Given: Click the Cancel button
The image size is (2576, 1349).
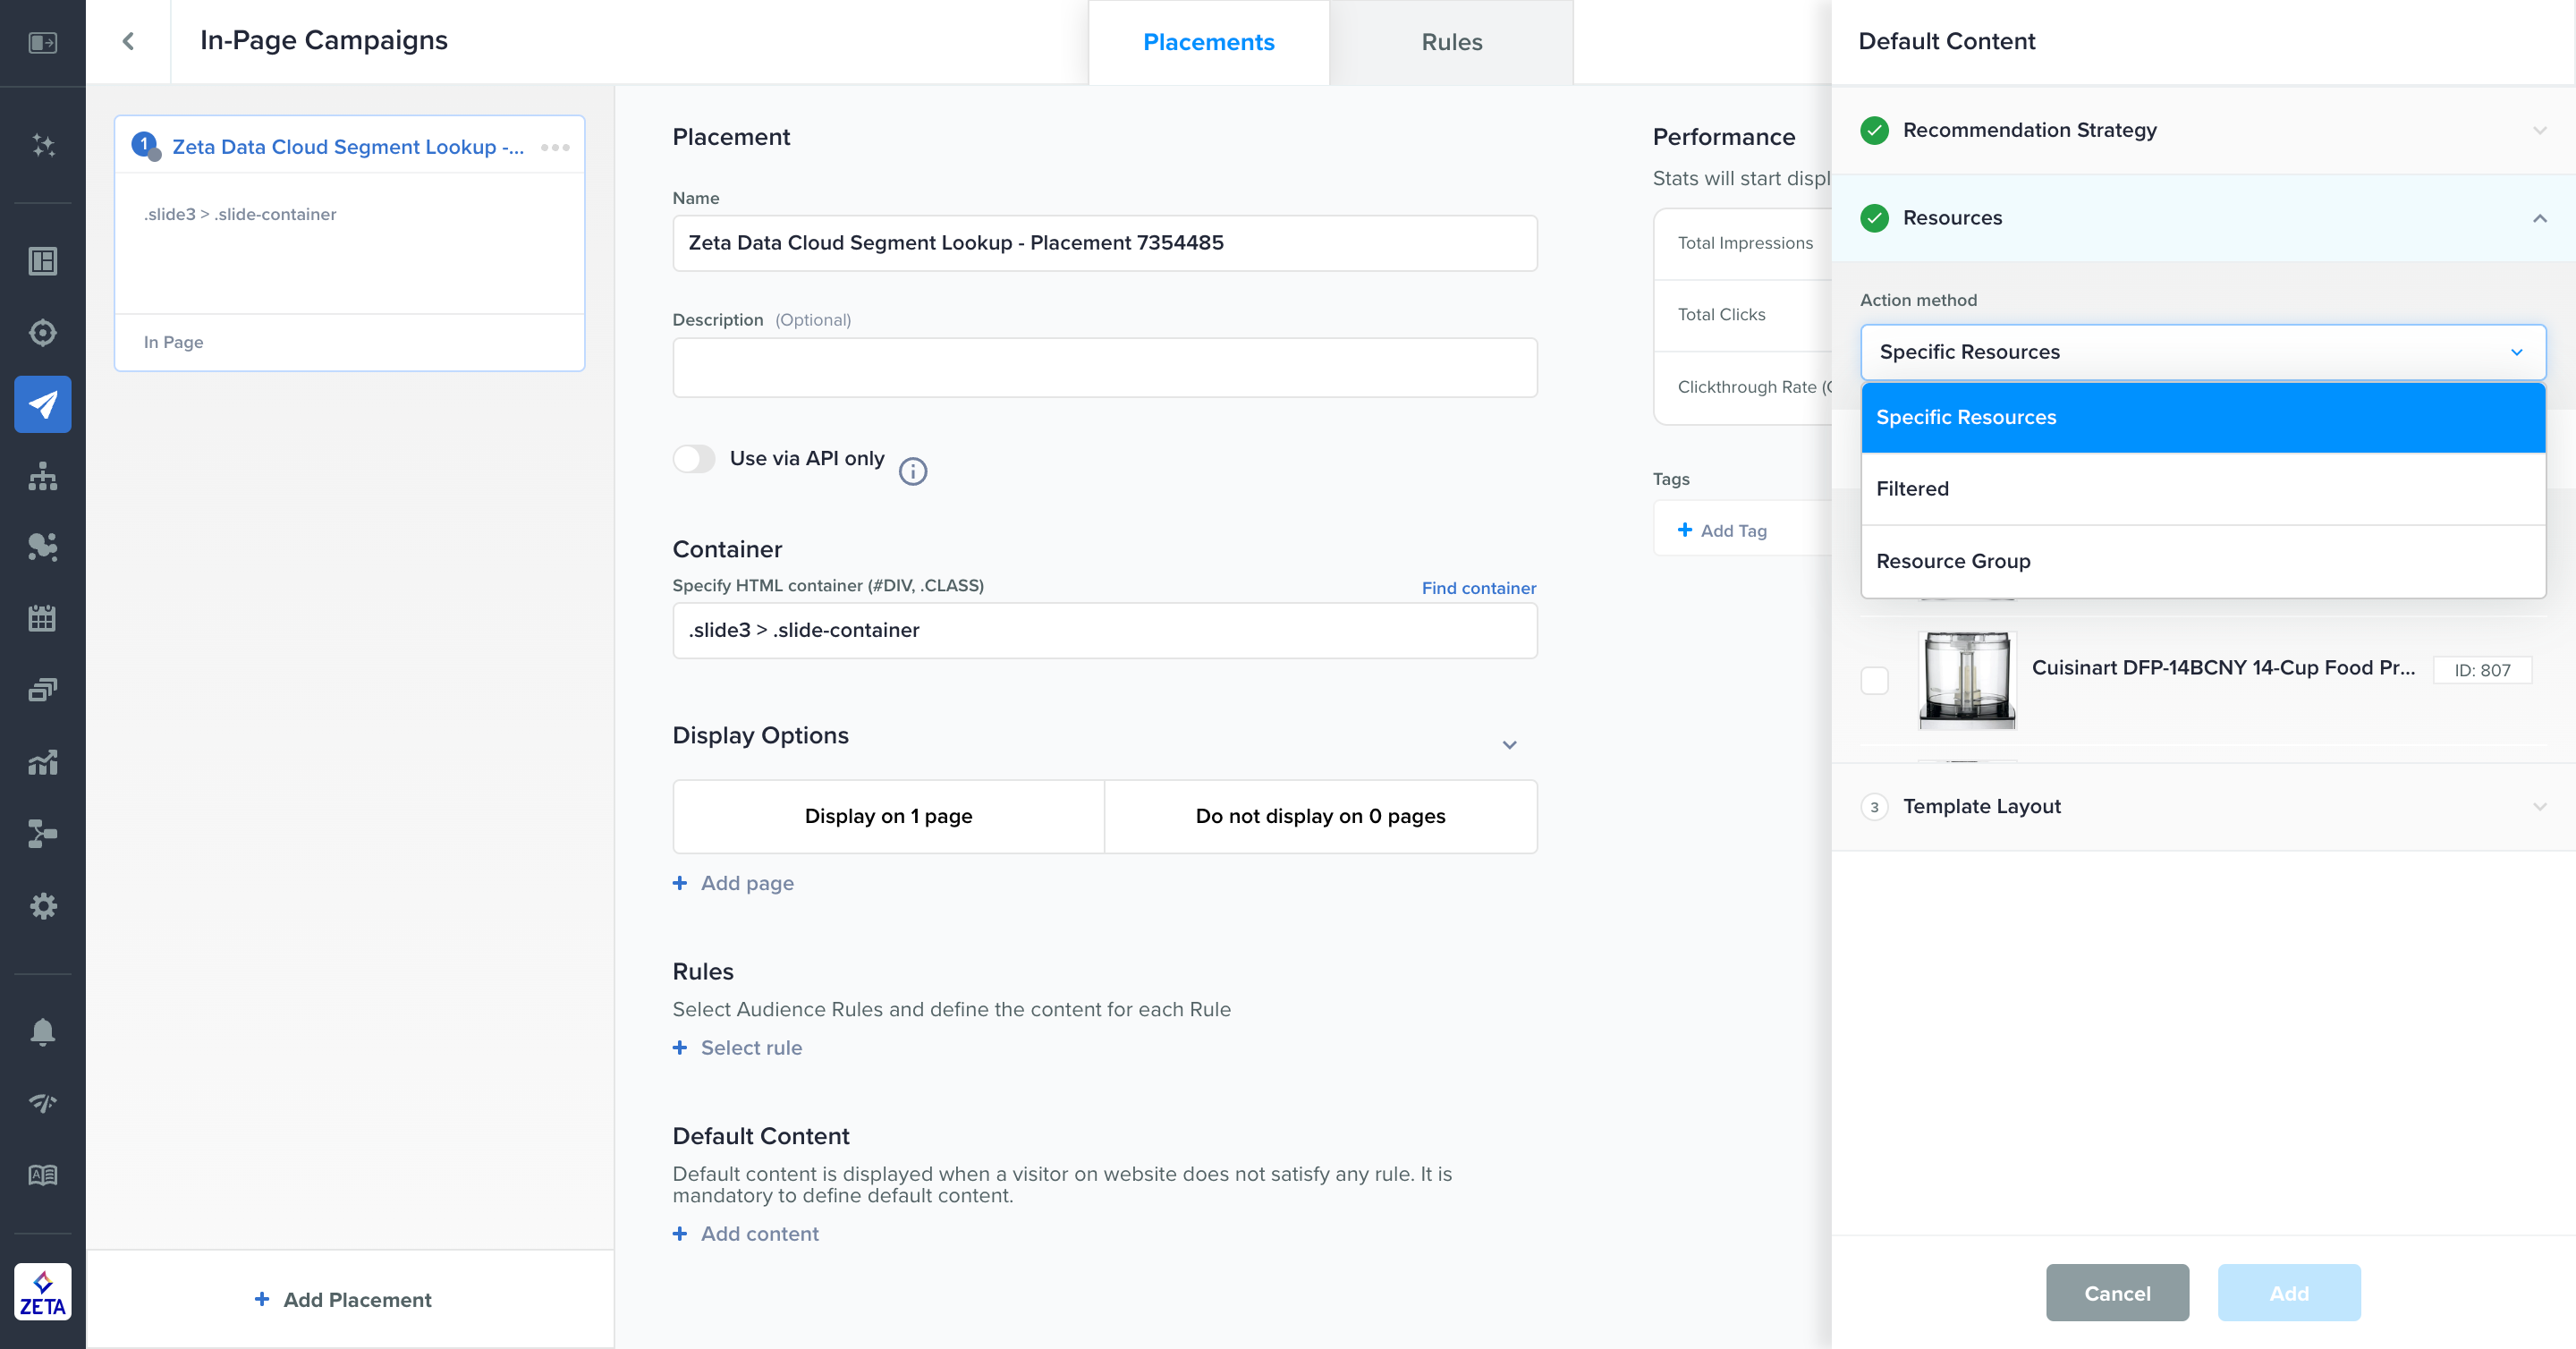Looking at the screenshot, I should (2116, 1293).
